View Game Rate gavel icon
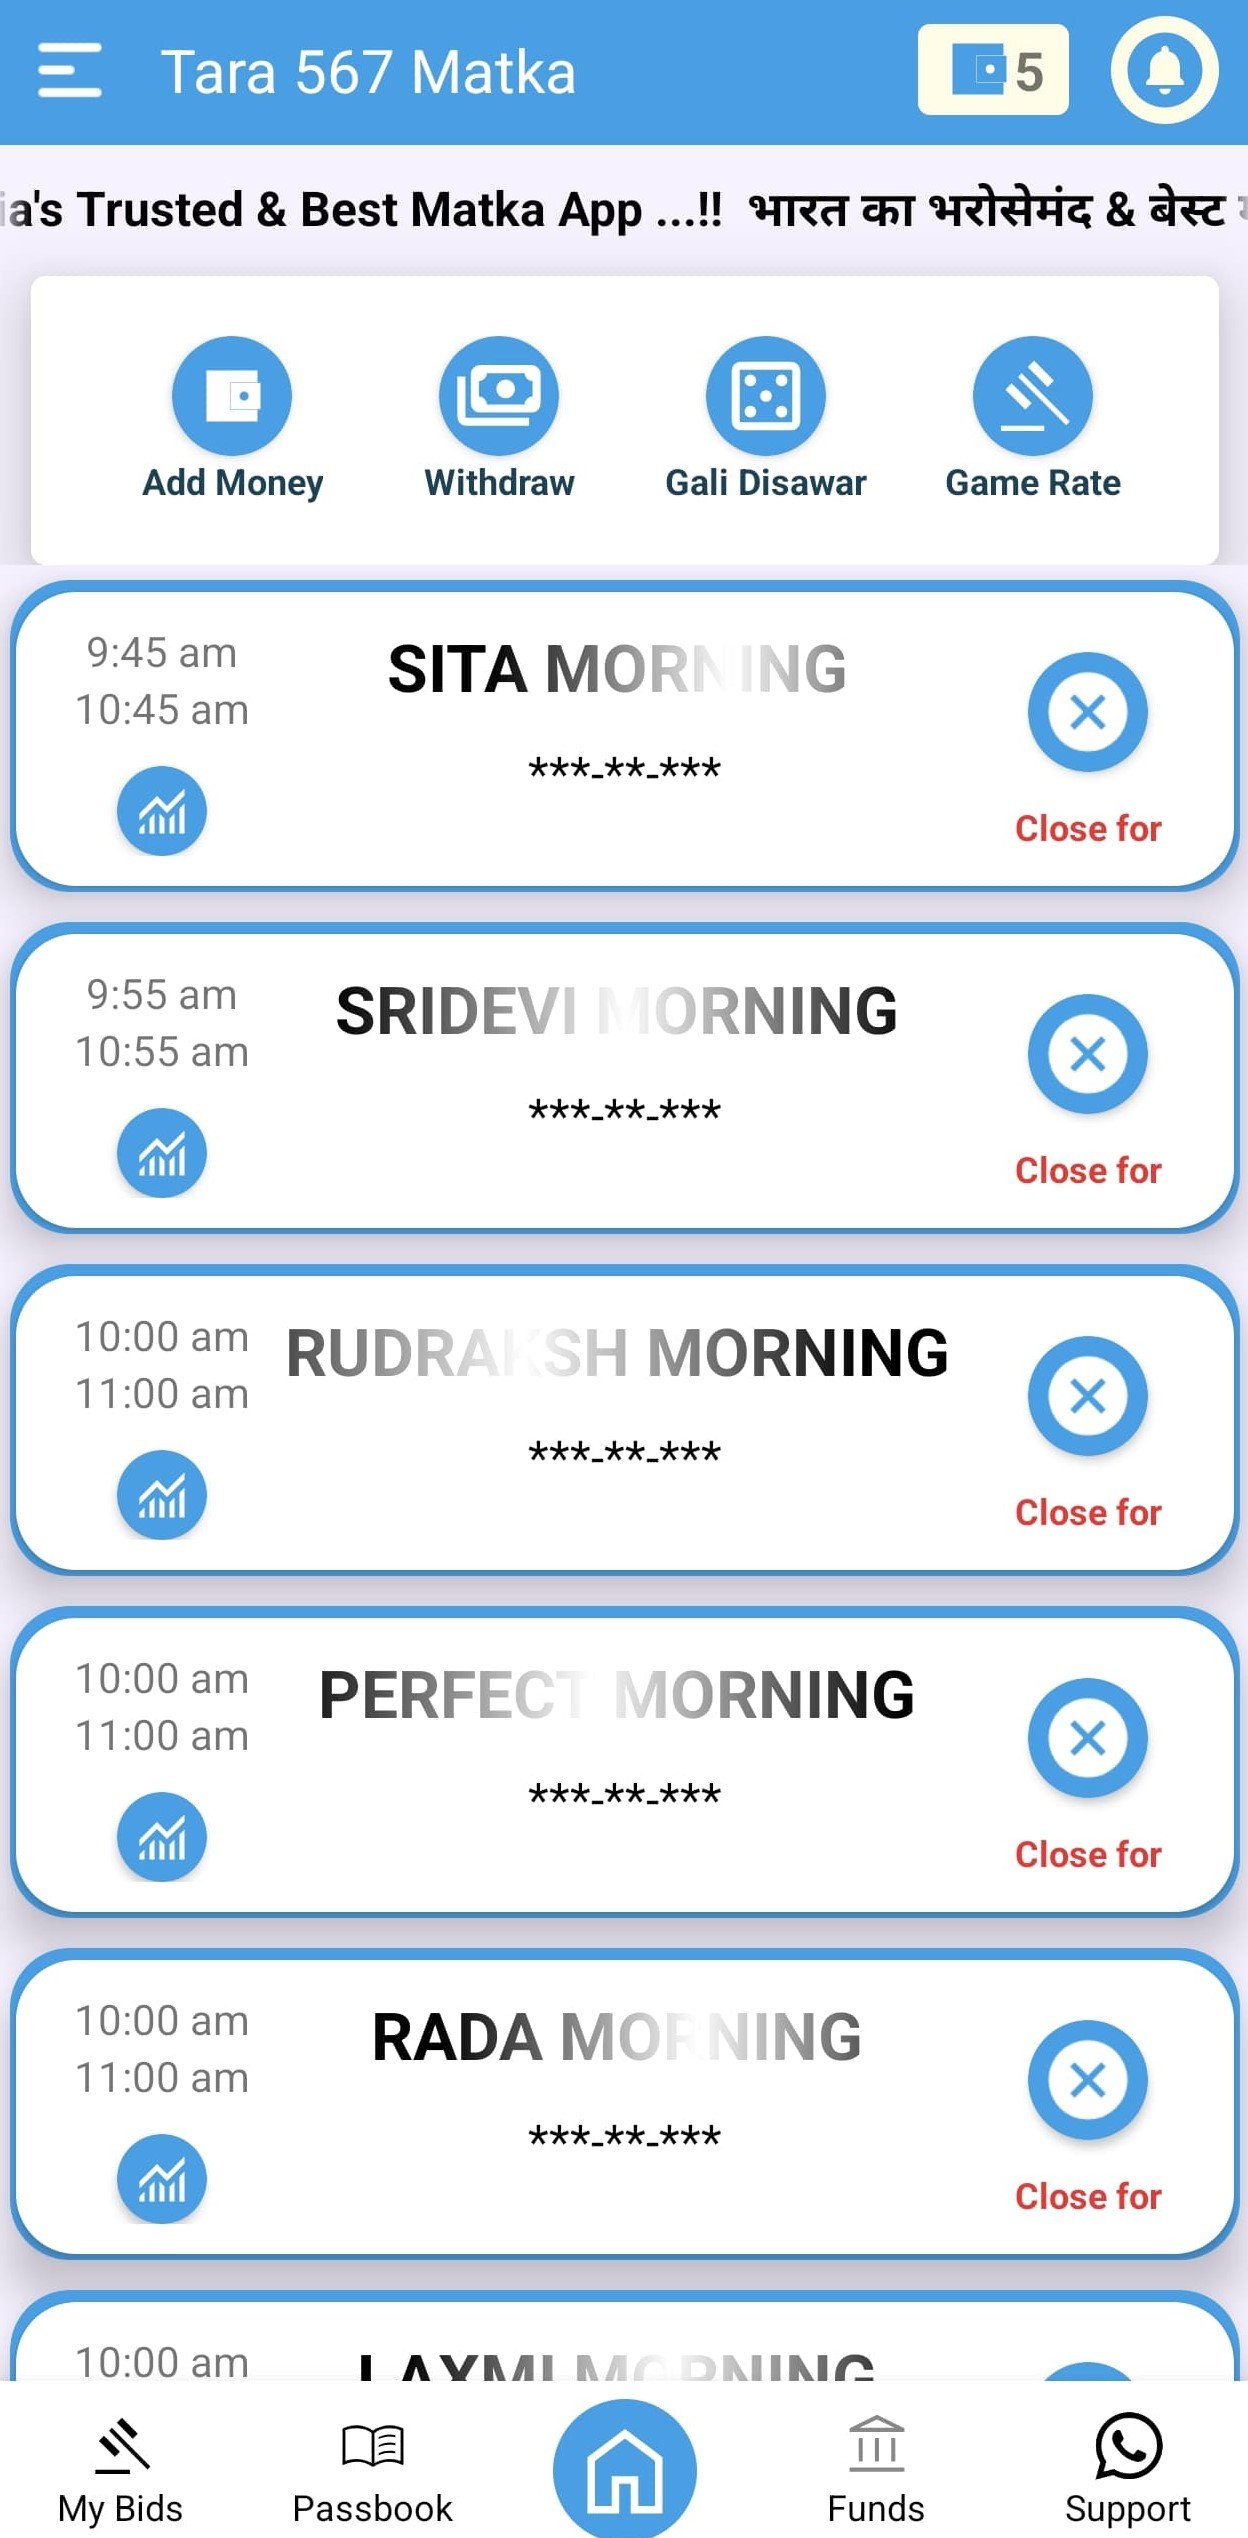This screenshot has width=1248, height=2538. point(1033,396)
